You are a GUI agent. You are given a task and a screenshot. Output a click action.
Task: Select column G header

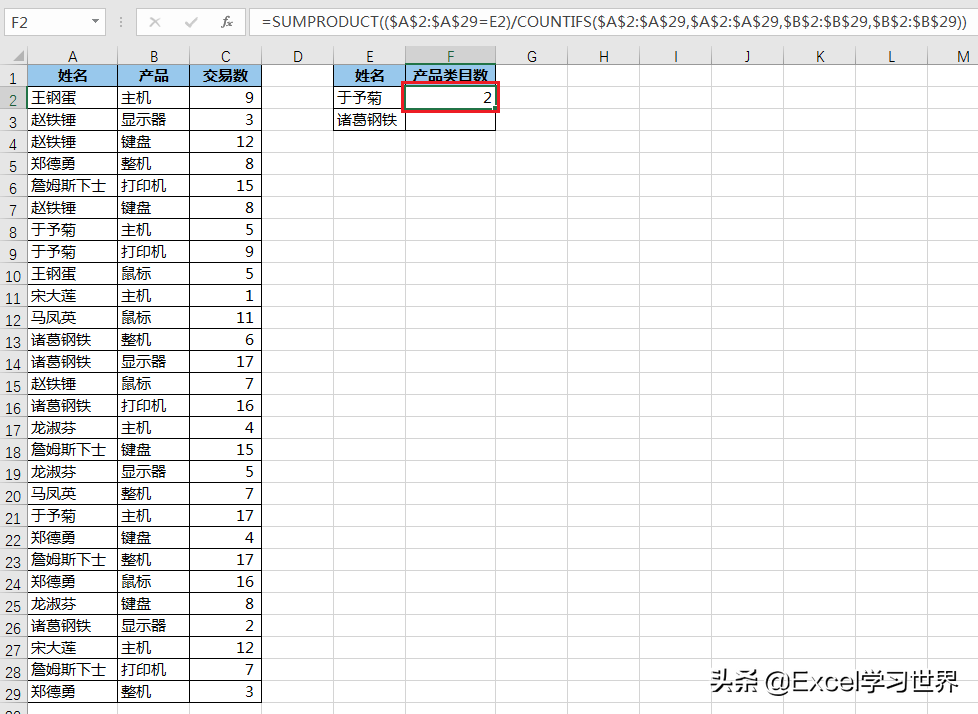(531, 56)
